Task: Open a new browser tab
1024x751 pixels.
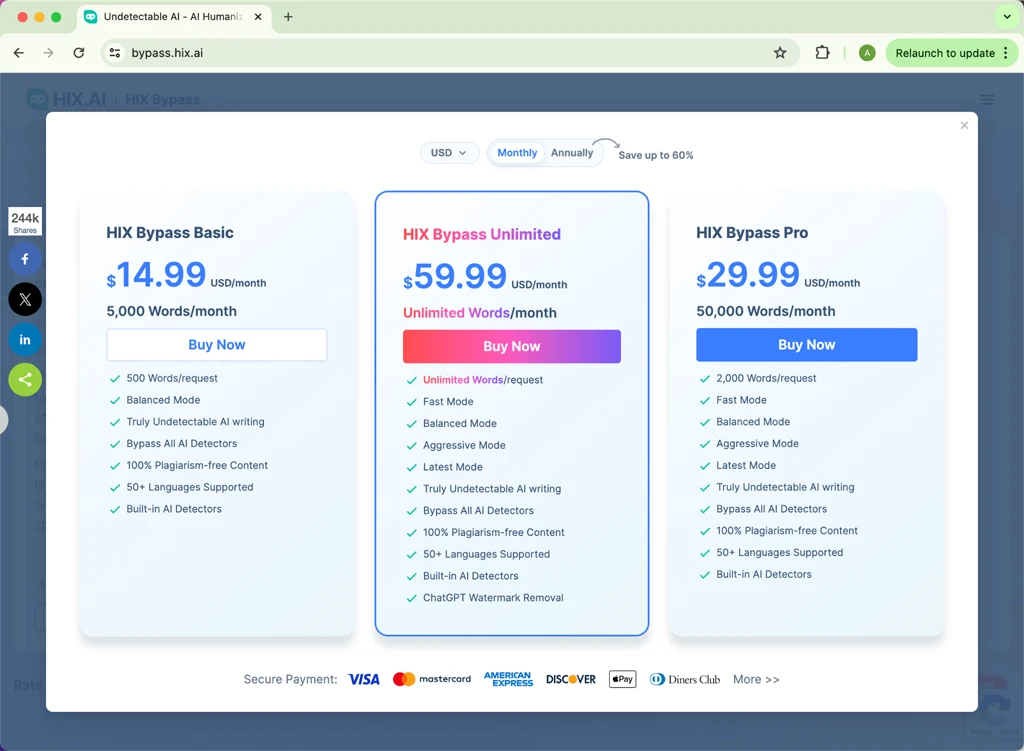Action: coord(288,17)
